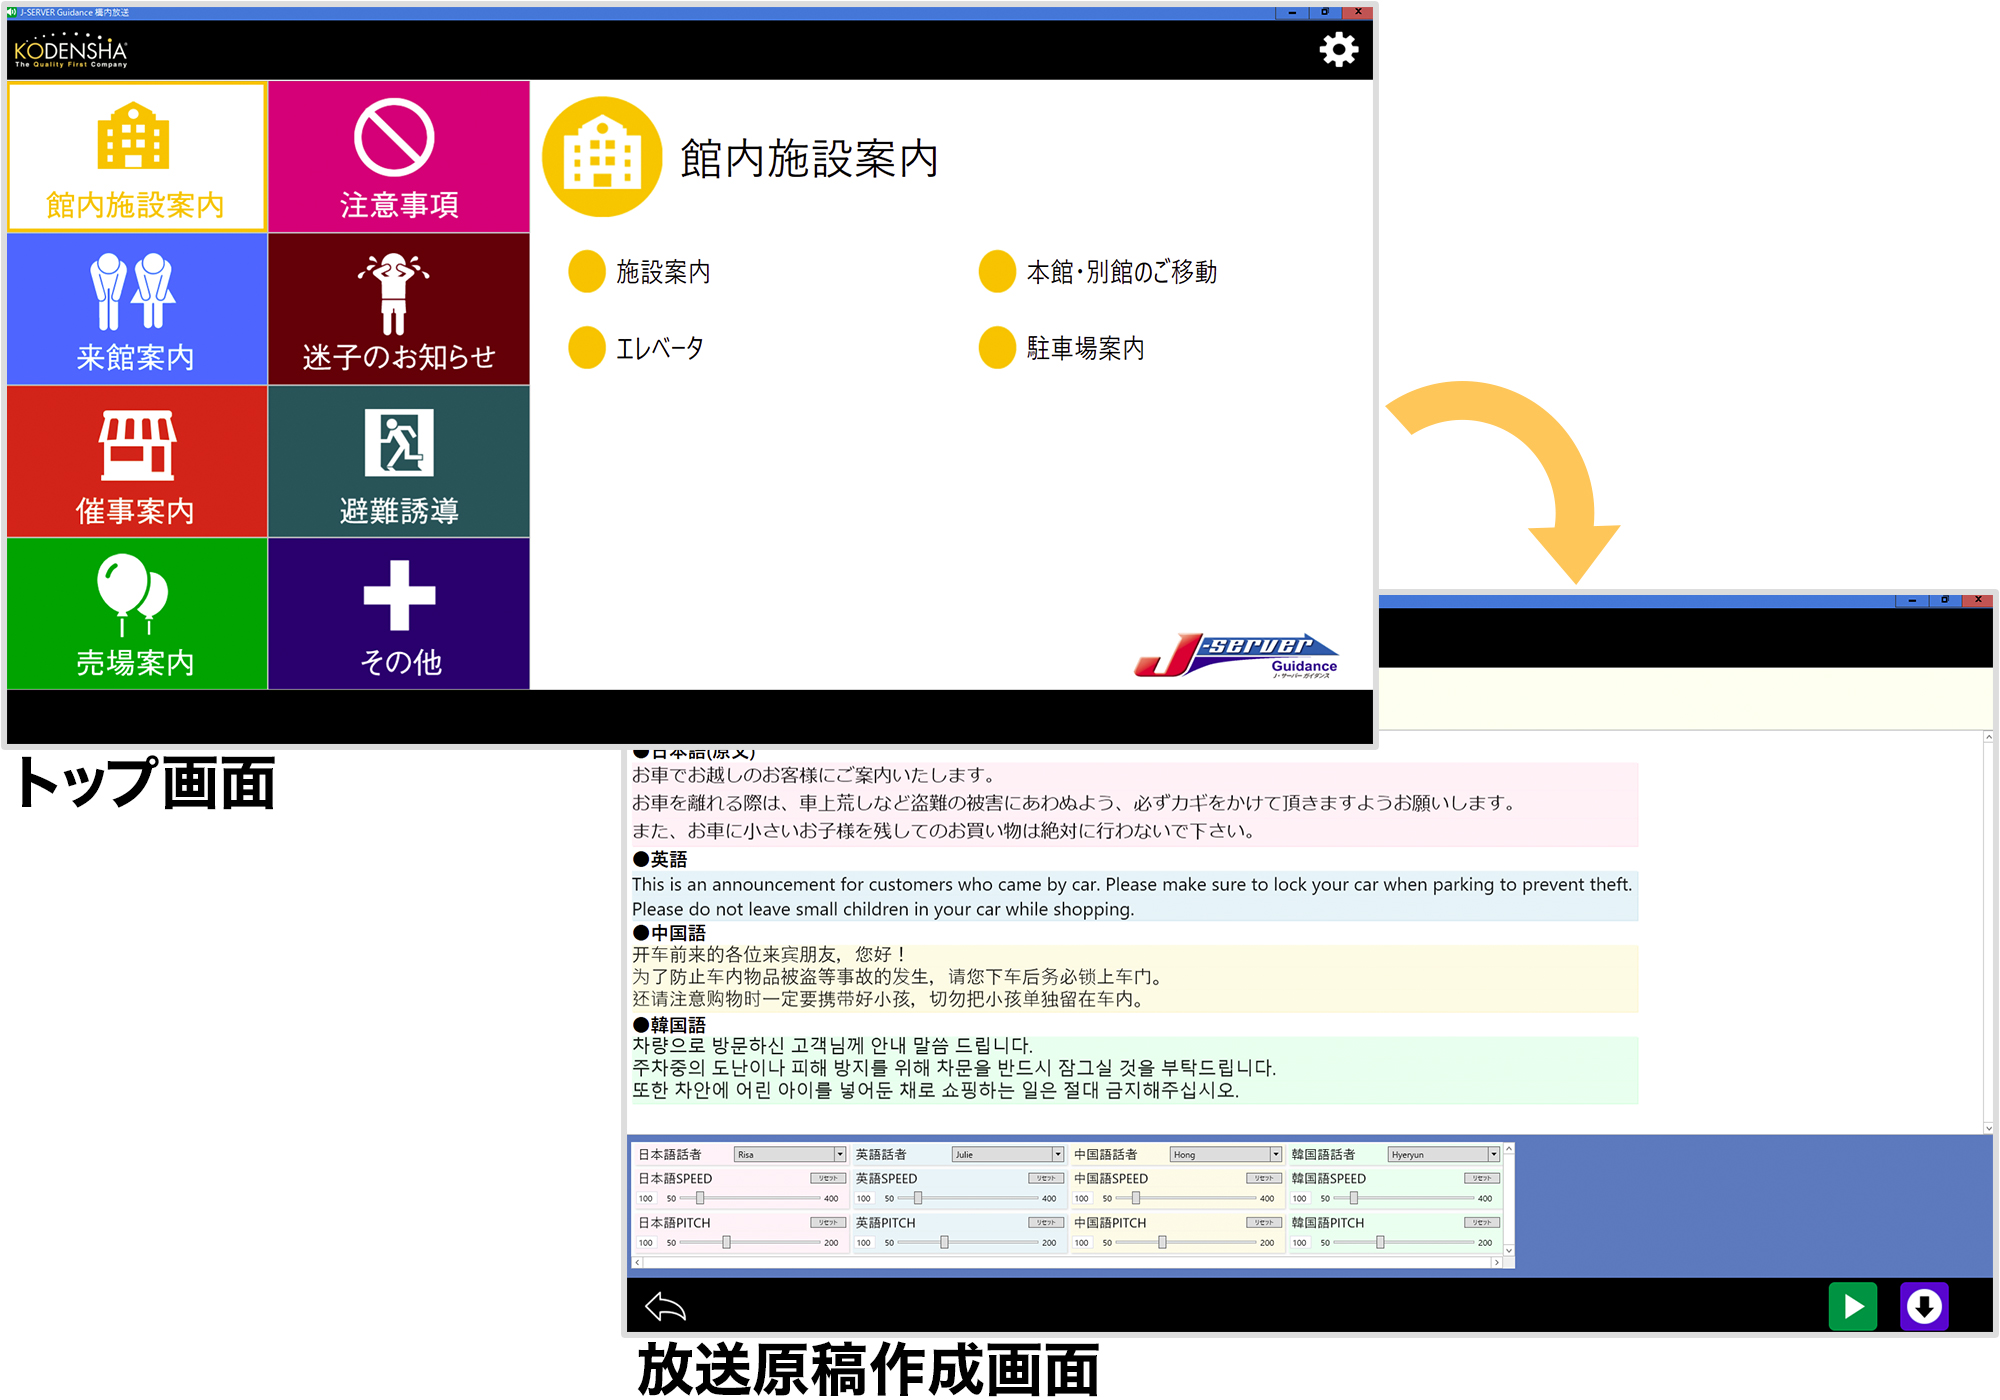Click the settings panel vertical scrollbar down arrow
2000x1400 pixels.
click(x=1509, y=1250)
